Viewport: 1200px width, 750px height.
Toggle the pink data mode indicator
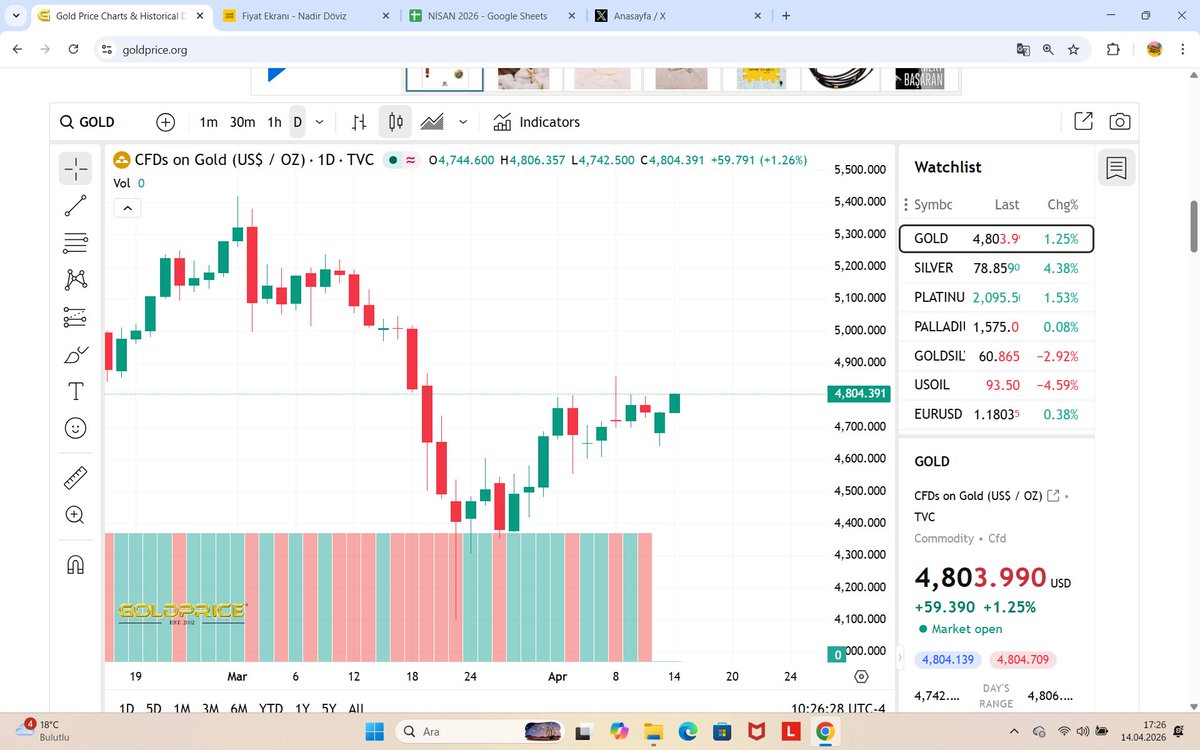[410, 160]
